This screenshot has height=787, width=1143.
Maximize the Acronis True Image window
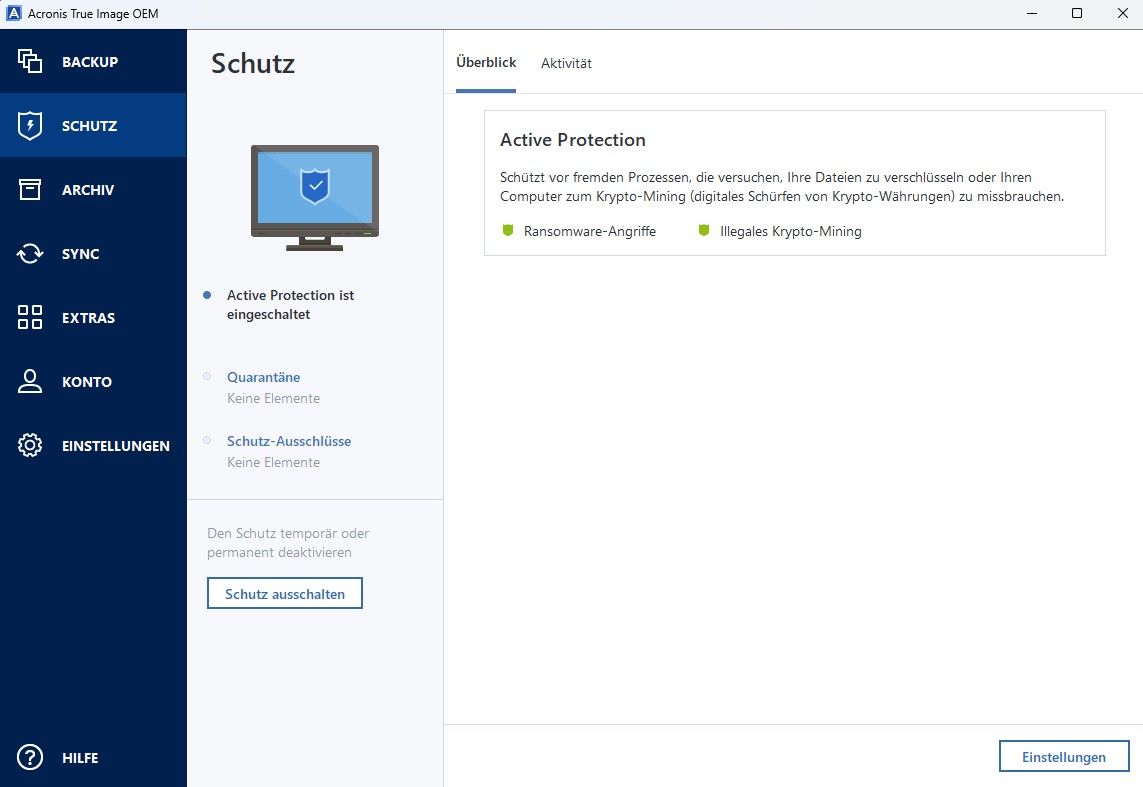click(1077, 14)
